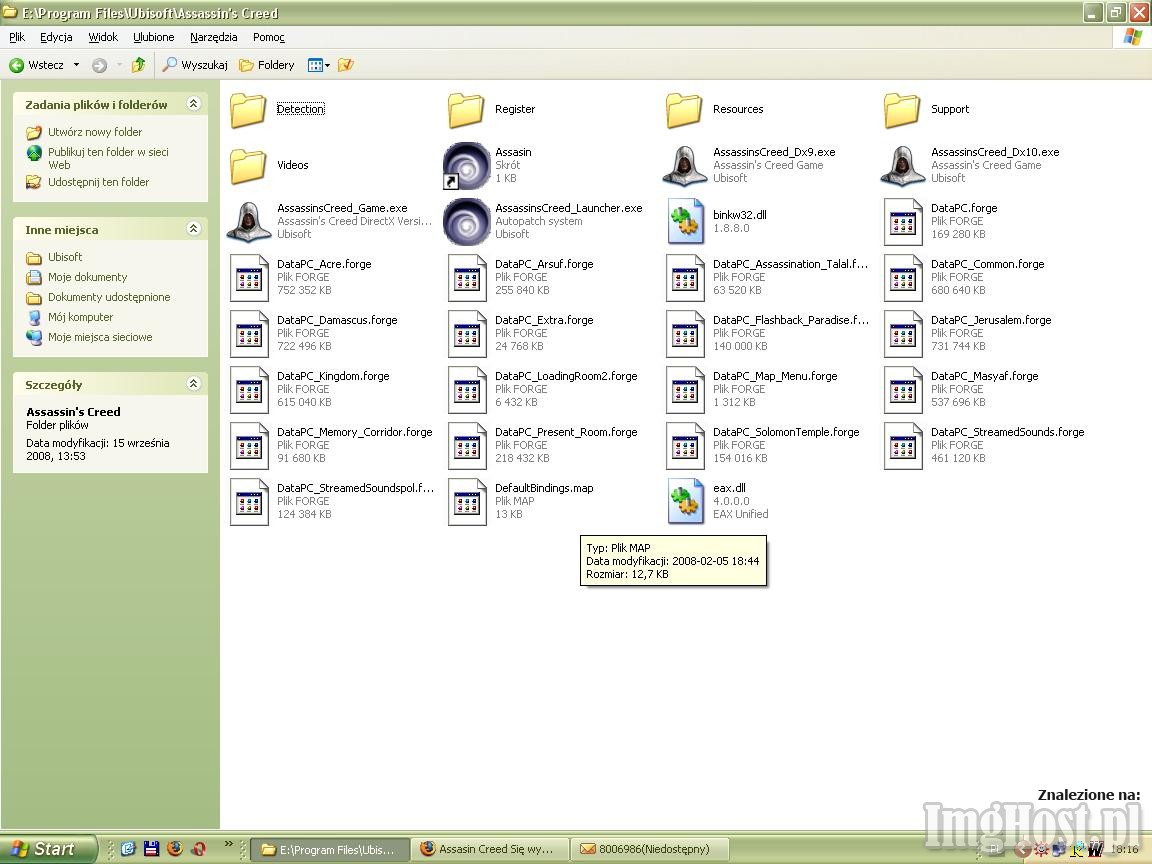Select the DataPC_SolomonTemple.forge file name
The image size is (1152, 864).
786,432
